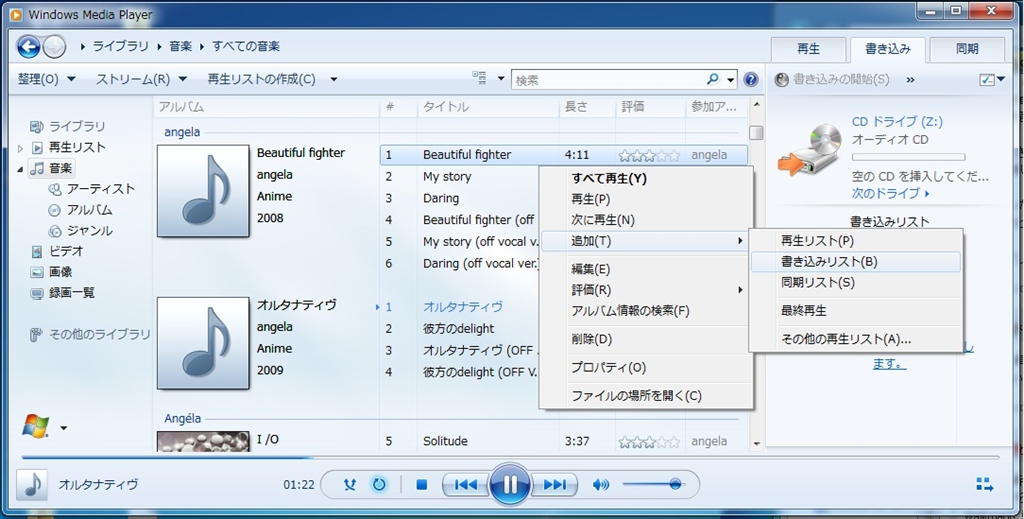The width and height of the screenshot is (1024, 519).
Task: Open the view options icon
Action: pyautogui.click(x=480, y=79)
